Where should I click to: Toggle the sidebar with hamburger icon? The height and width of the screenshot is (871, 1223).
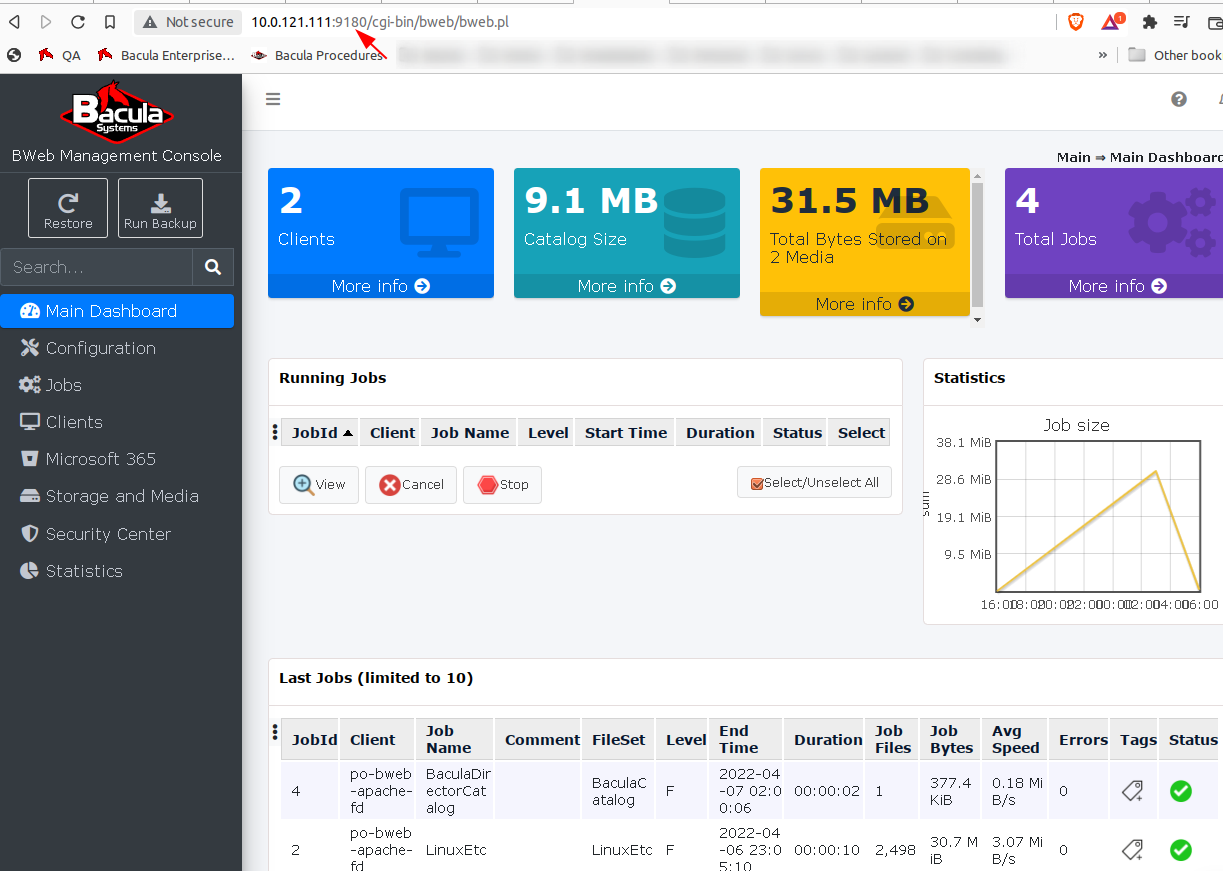tap(273, 99)
